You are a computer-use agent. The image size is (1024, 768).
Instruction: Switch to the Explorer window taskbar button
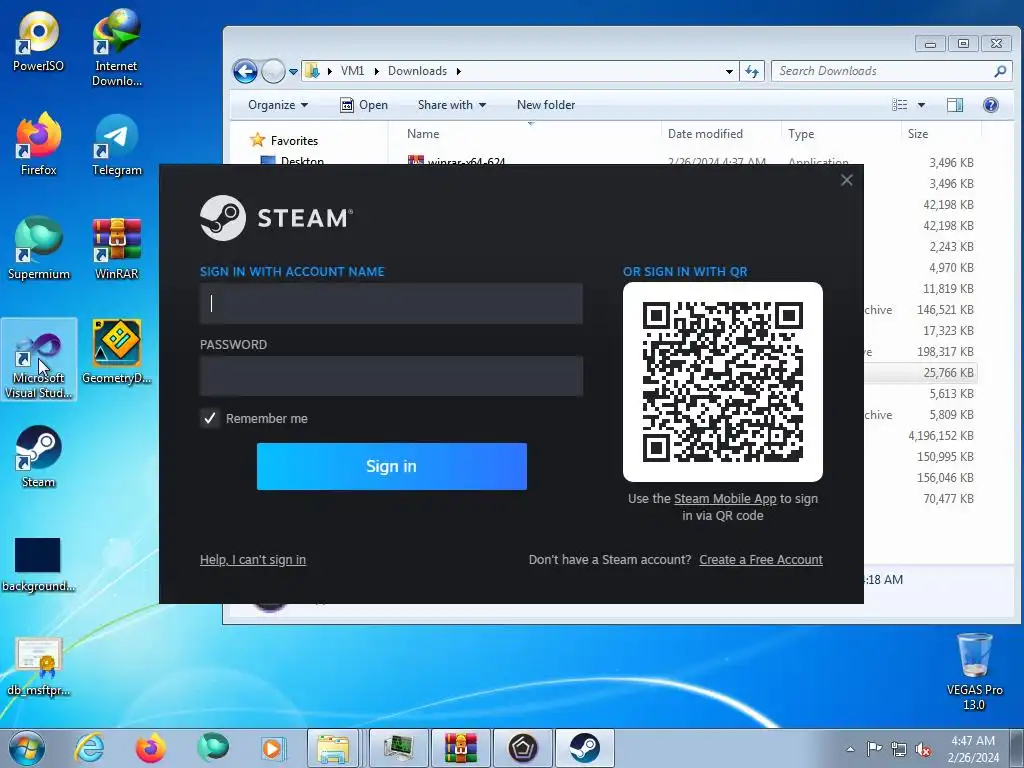click(x=333, y=748)
